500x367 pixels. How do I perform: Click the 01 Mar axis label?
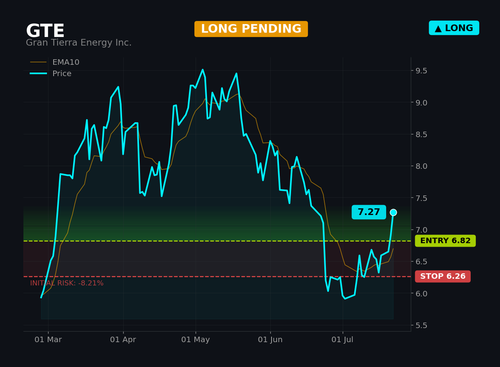pyautogui.click(x=48, y=340)
